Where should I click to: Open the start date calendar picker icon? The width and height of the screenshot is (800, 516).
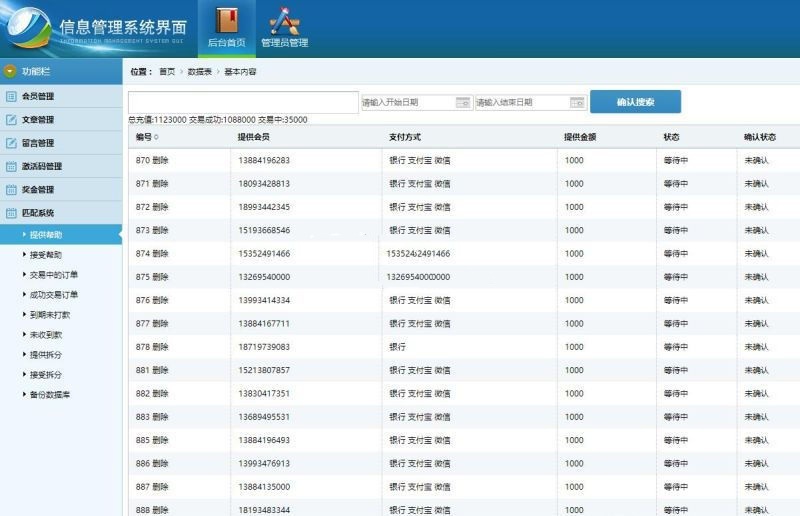tap(463, 102)
